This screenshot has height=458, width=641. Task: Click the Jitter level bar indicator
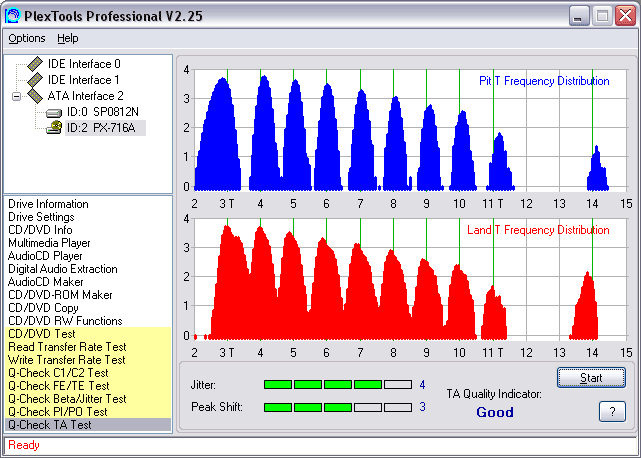point(338,384)
